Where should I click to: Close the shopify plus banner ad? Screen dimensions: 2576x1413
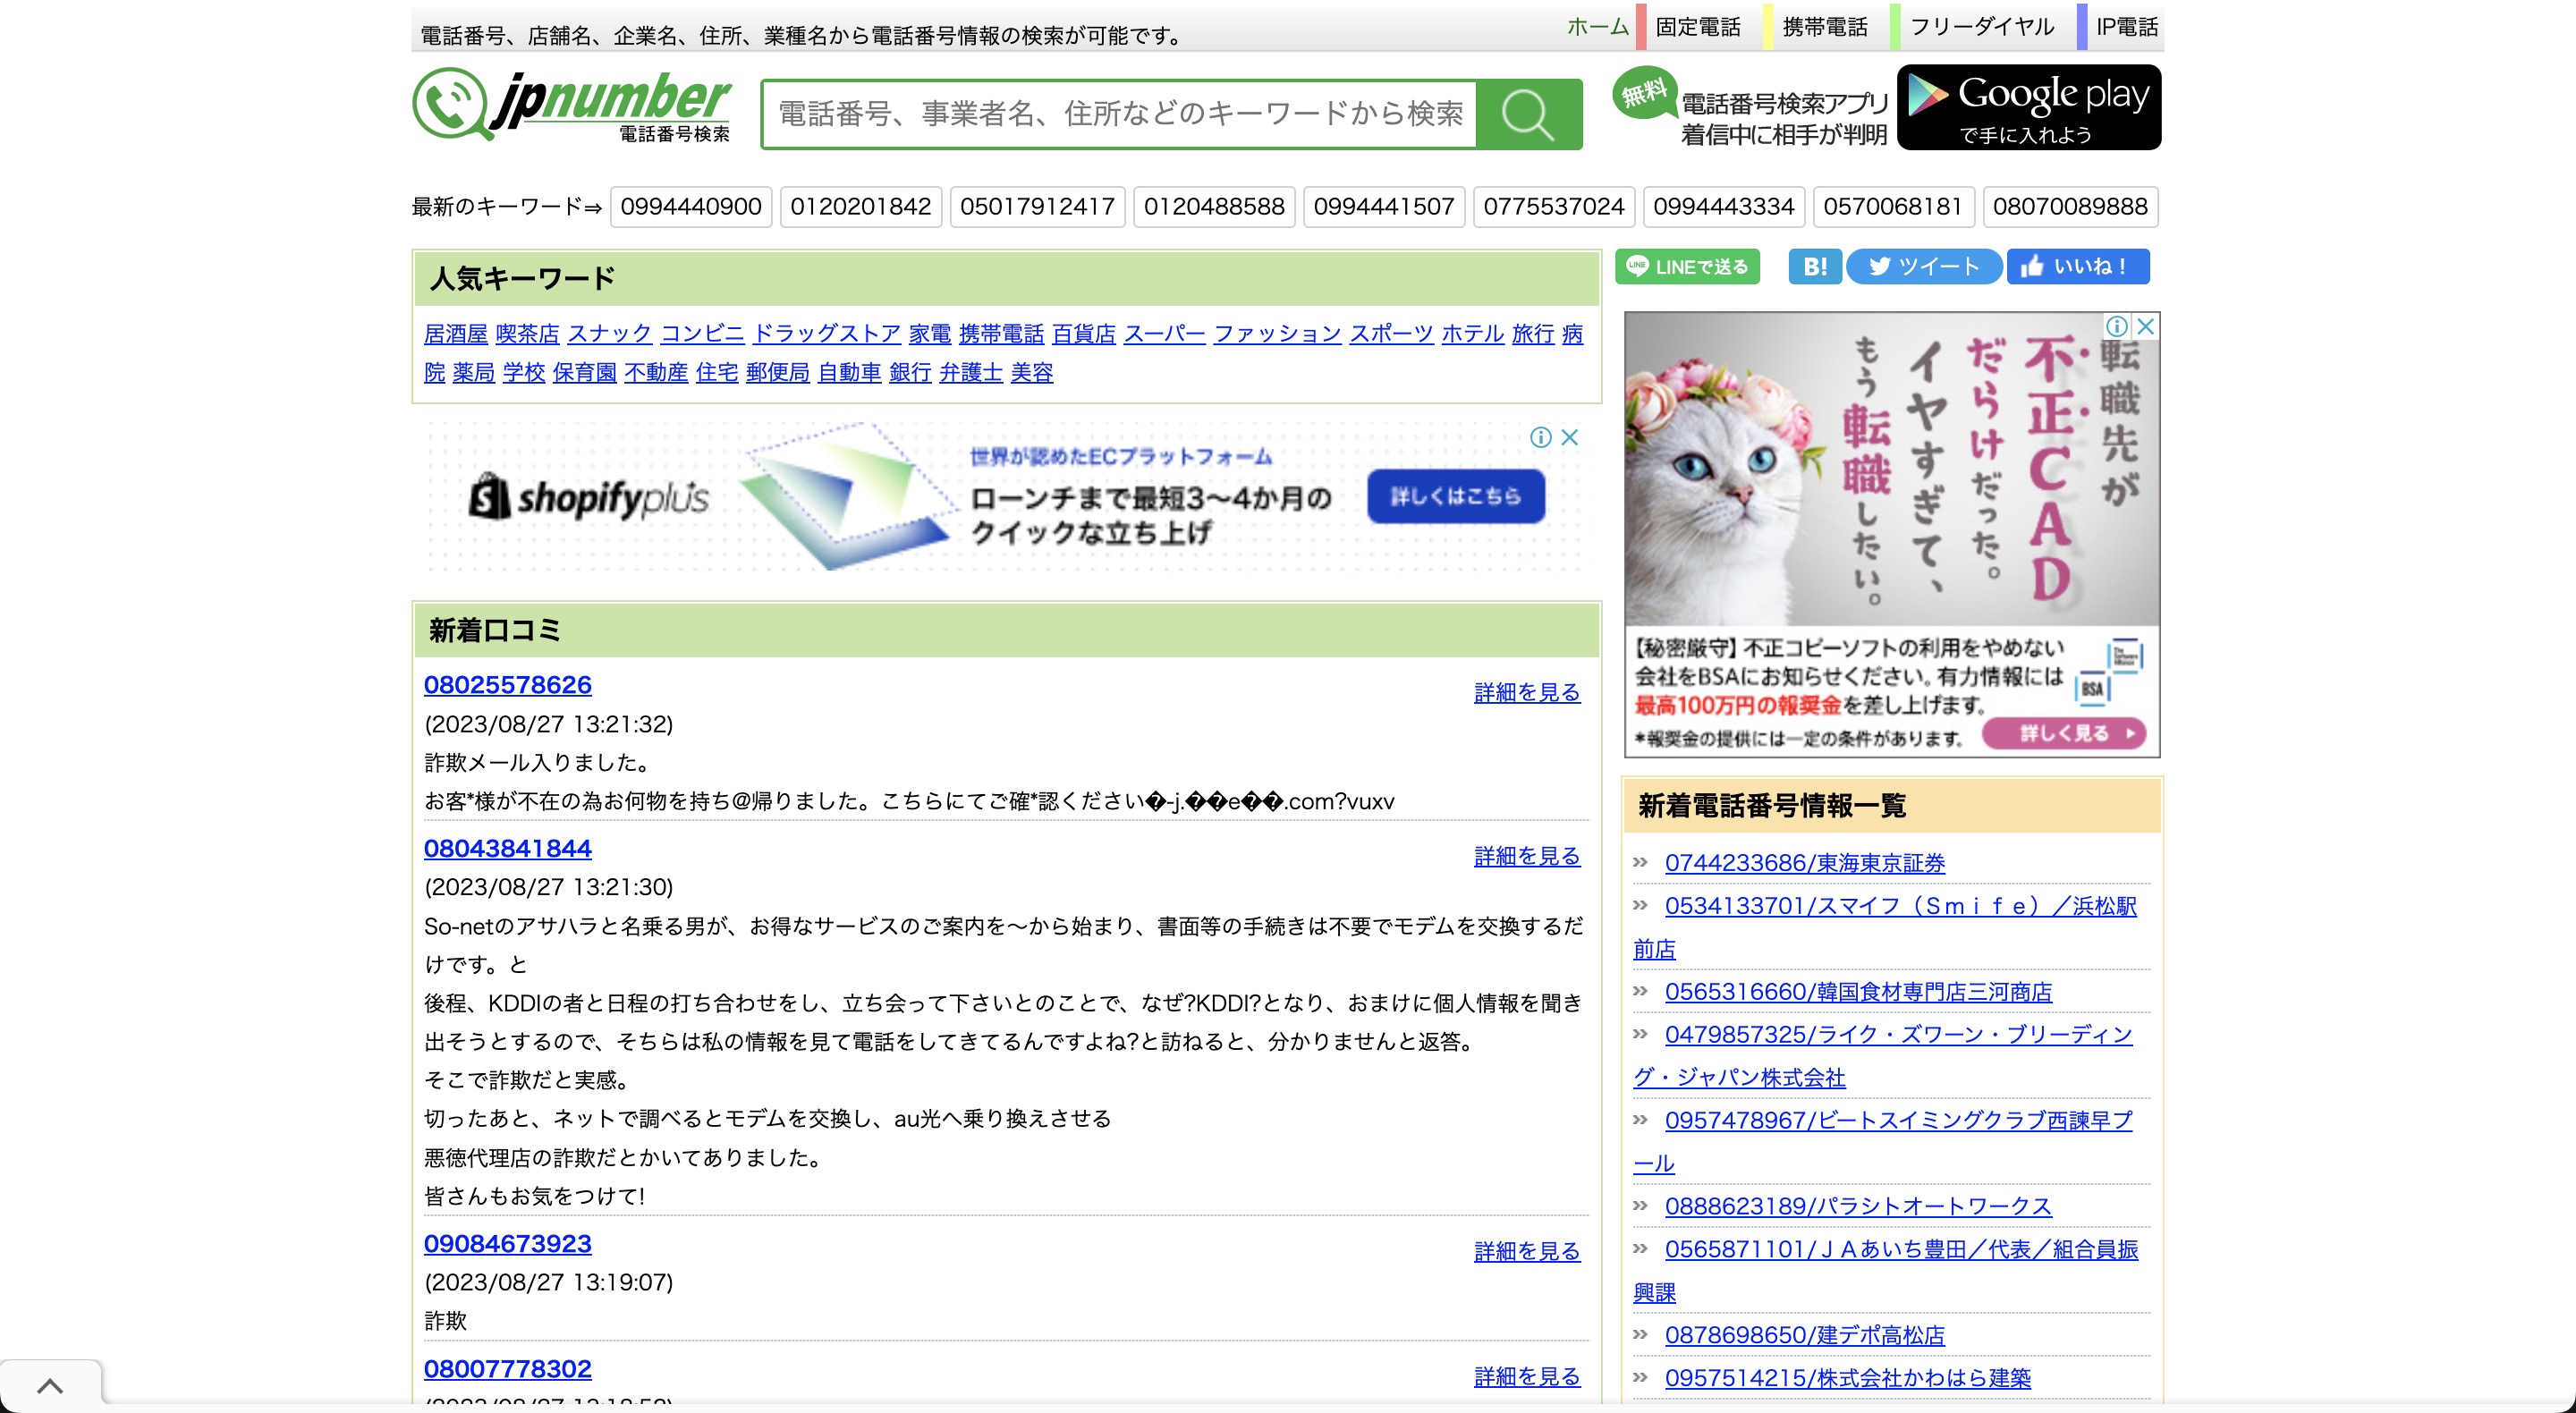[x=1570, y=437]
